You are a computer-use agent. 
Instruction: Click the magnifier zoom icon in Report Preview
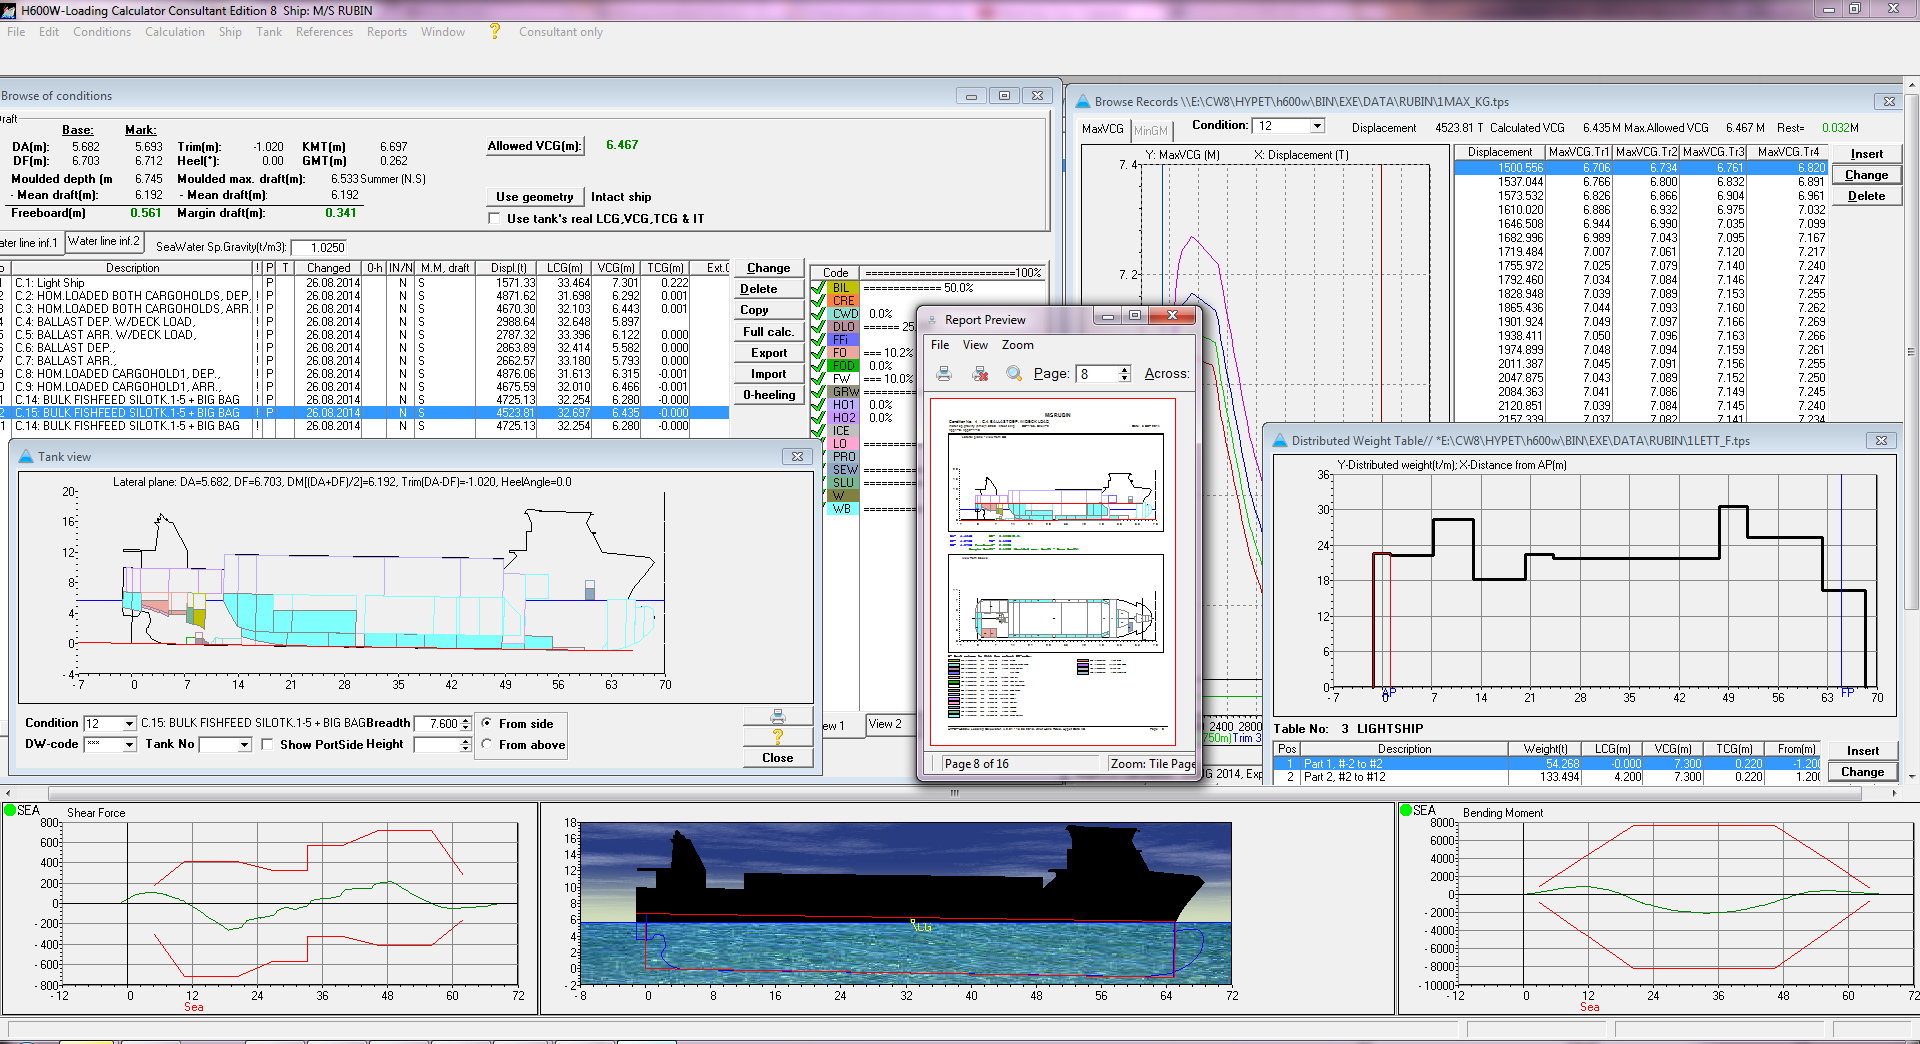point(1014,374)
